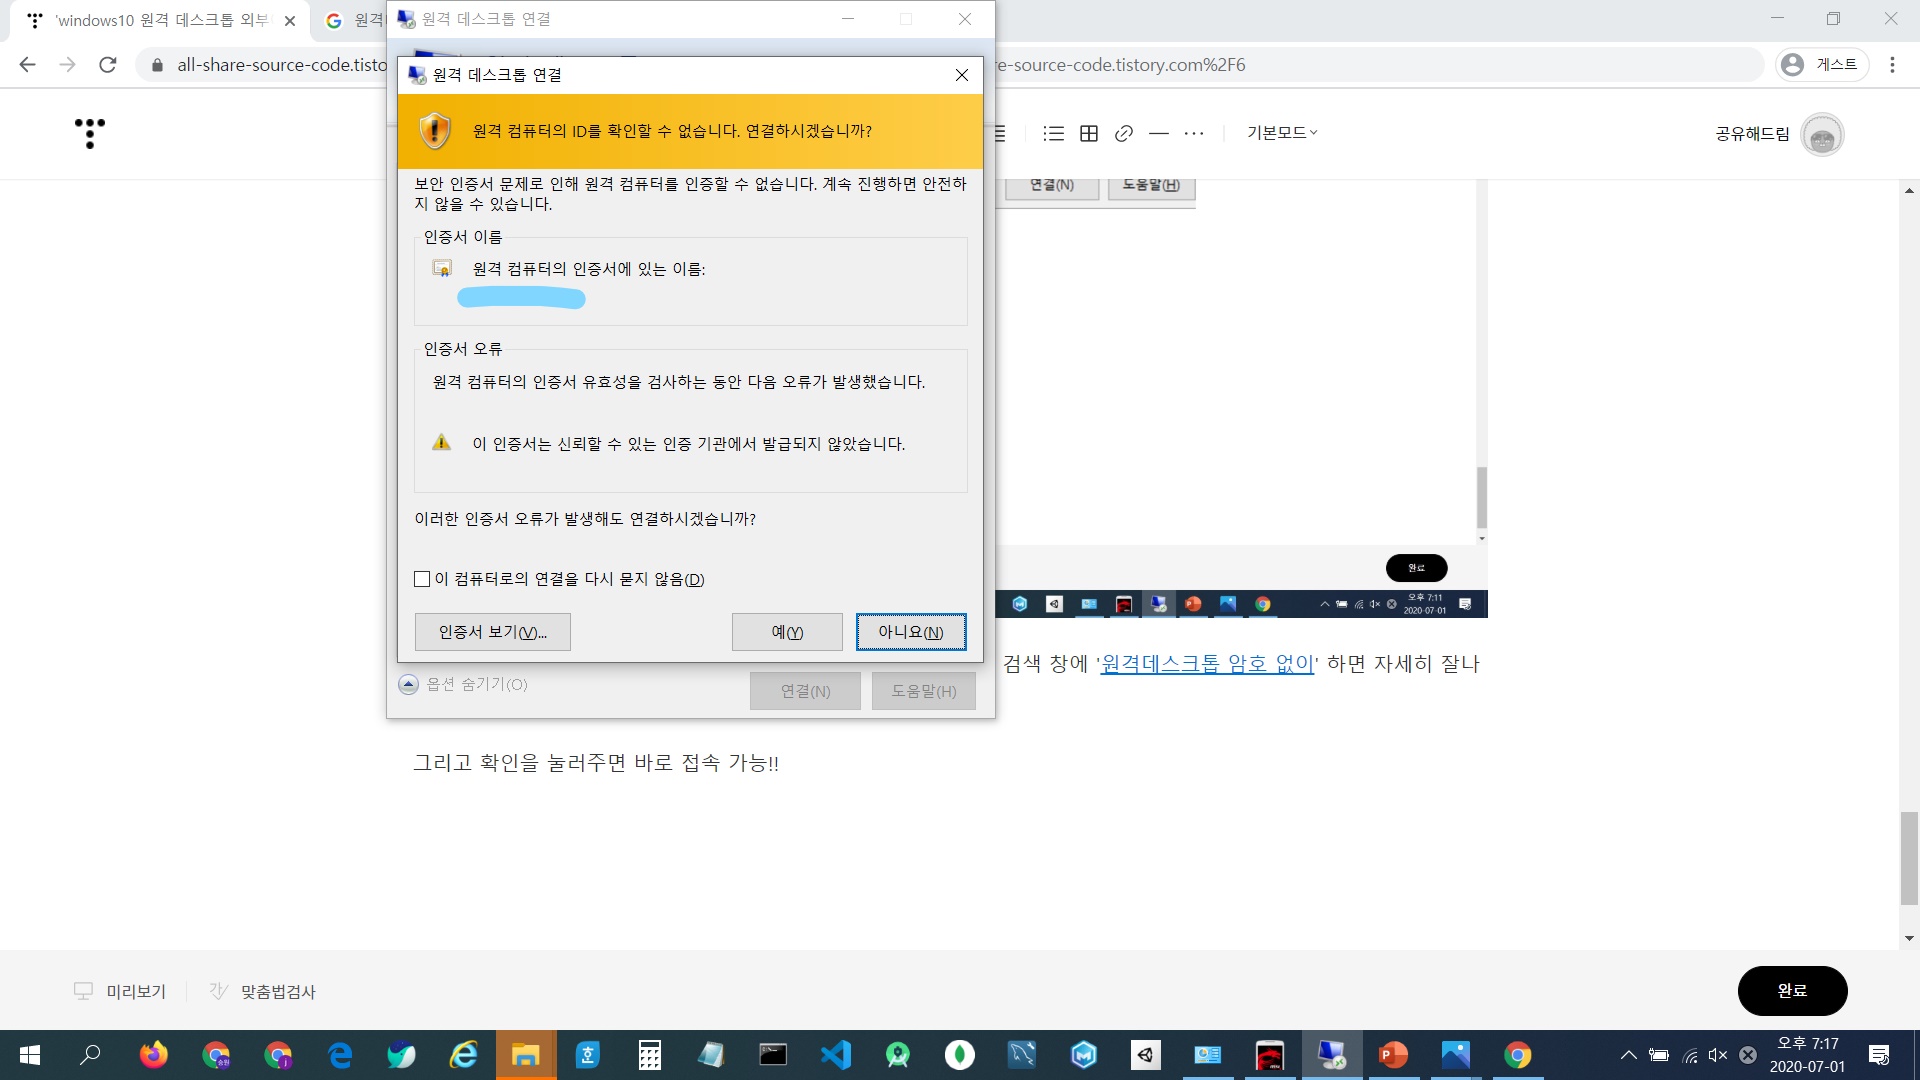Image resolution: width=1920 pixels, height=1080 pixels.
Task: Open Visual Studio Code from the taskbar
Action: pos(835,1055)
